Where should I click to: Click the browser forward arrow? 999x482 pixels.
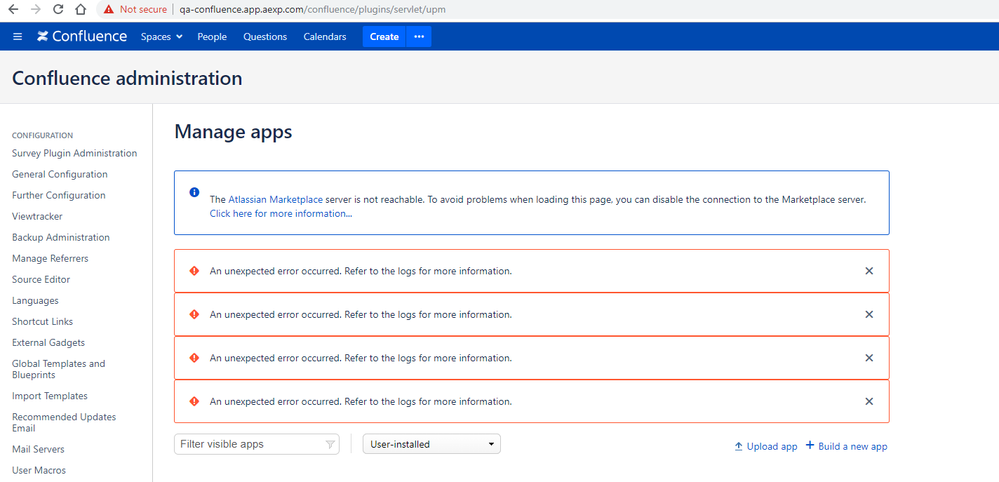pos(35,10)
